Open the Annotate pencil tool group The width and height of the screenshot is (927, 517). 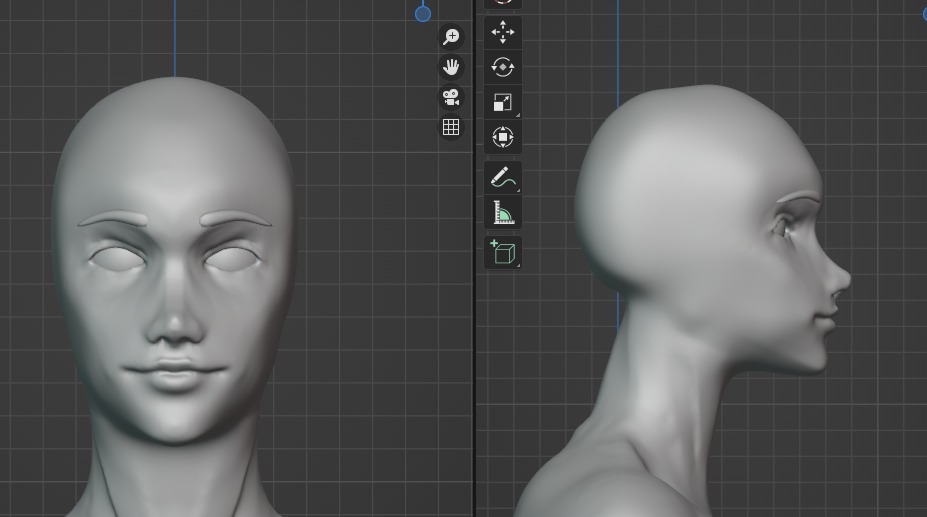click(x=503, y=178)
